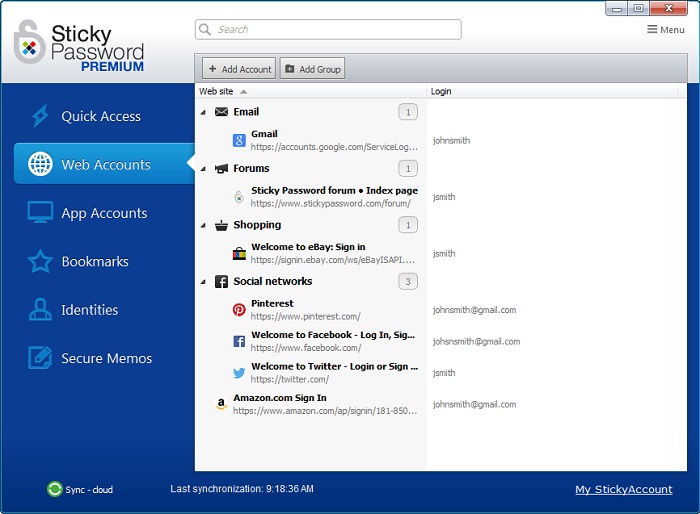Click the Quick Access lightning icon
The image size is (700, 514).
[40, 116]
